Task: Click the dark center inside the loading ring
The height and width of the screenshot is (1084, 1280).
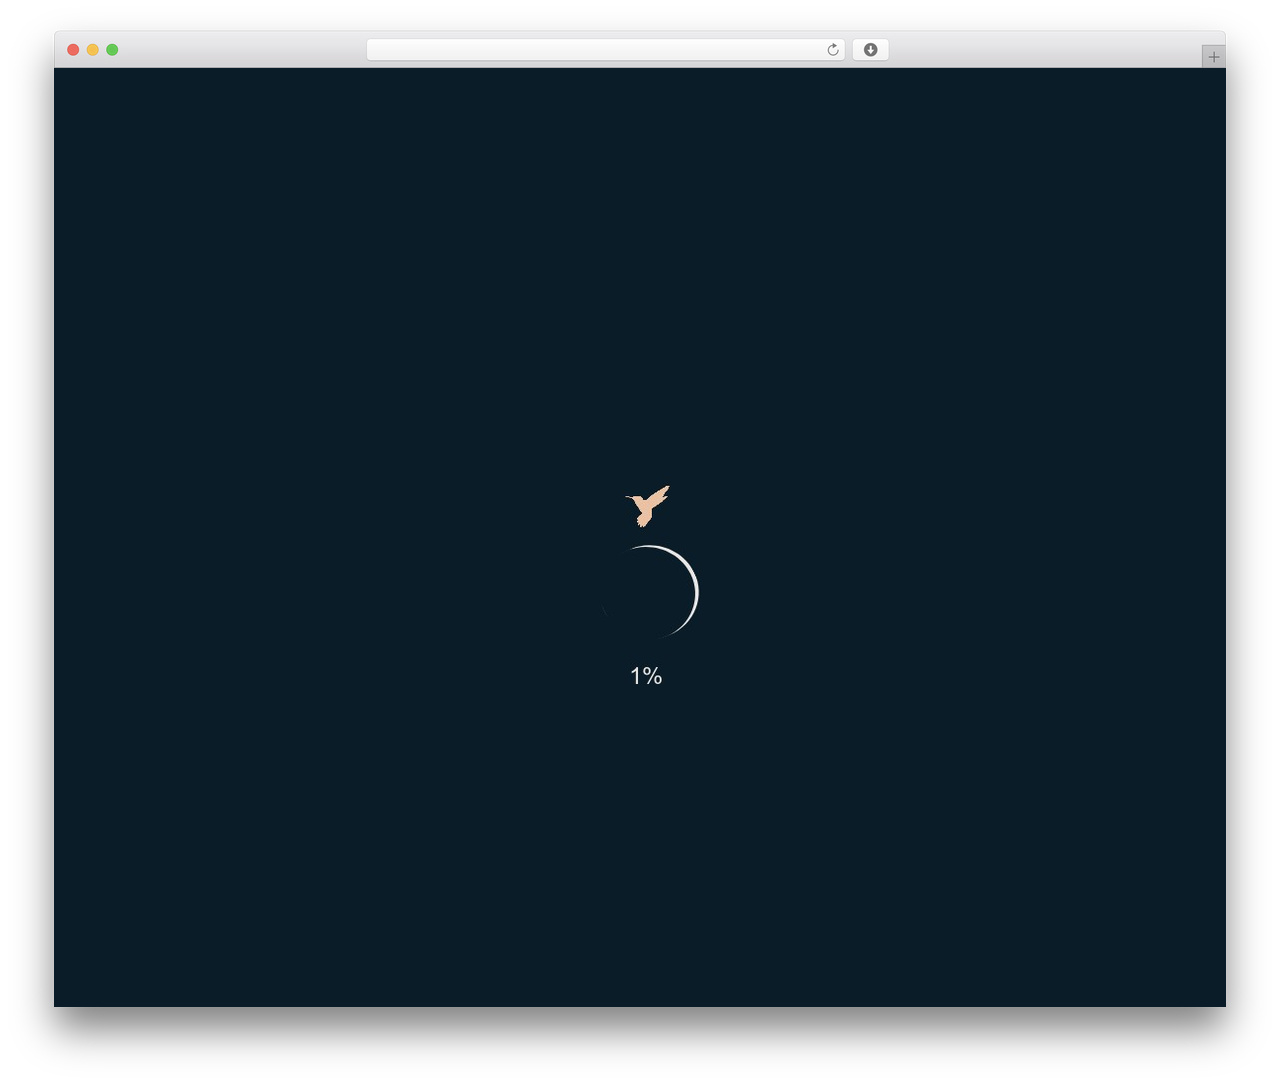Action: coord(645,593)
